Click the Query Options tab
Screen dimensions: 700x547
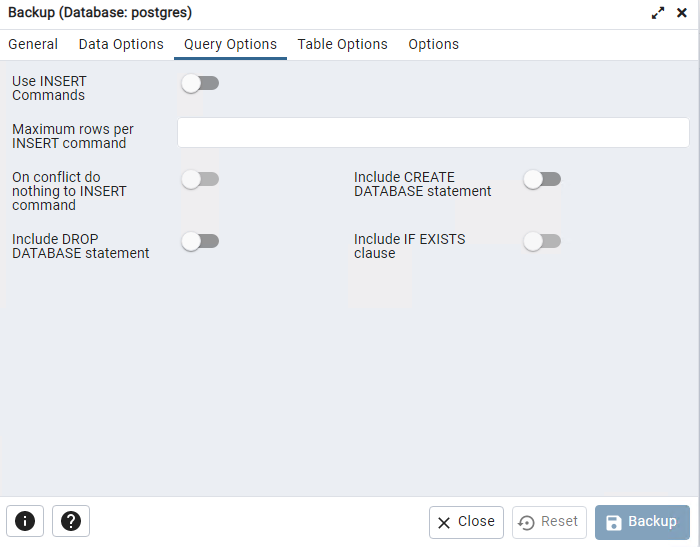230,44
